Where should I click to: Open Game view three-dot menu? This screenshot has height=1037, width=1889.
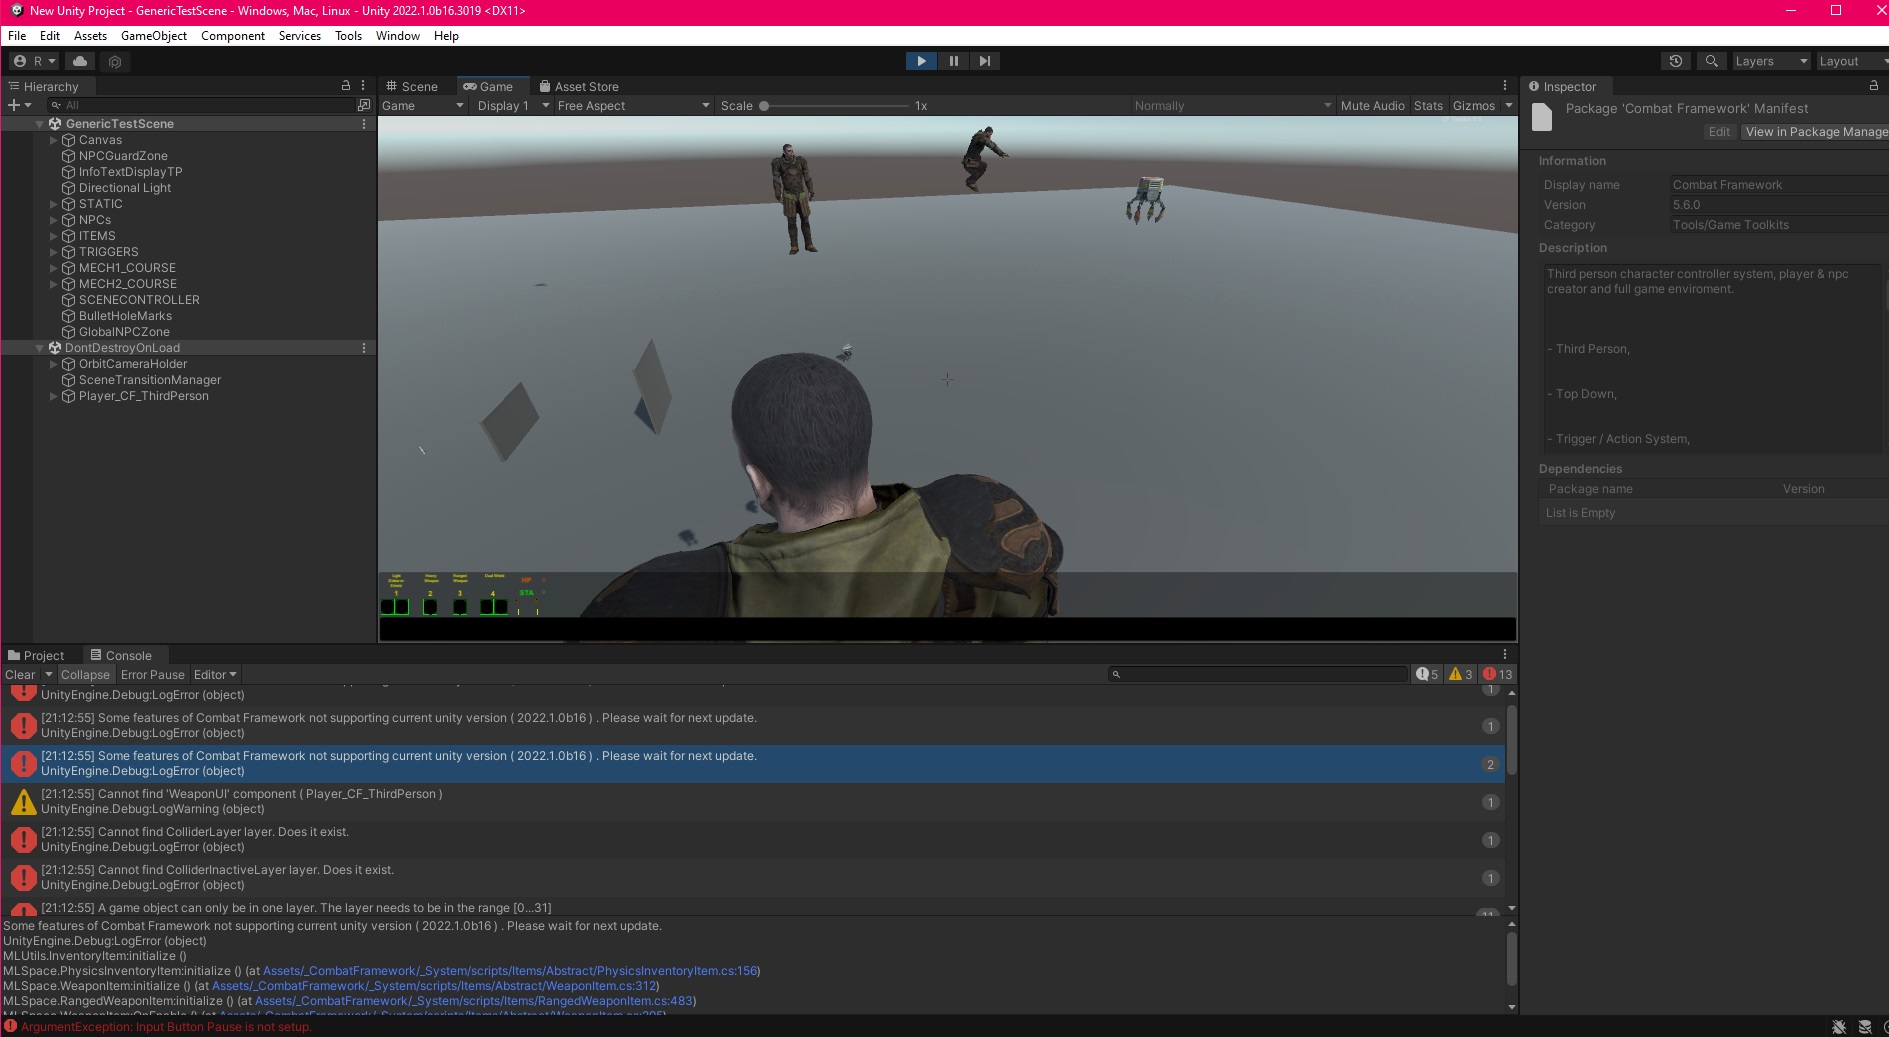(1505, 86)
